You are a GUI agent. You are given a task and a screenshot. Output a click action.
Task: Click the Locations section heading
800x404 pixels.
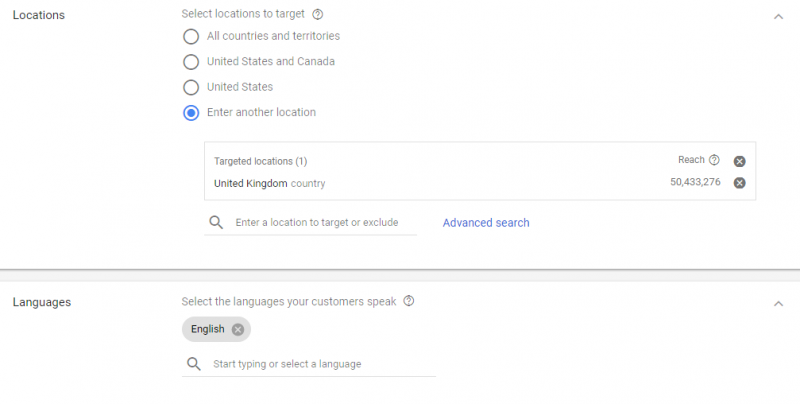pos(39,15)
